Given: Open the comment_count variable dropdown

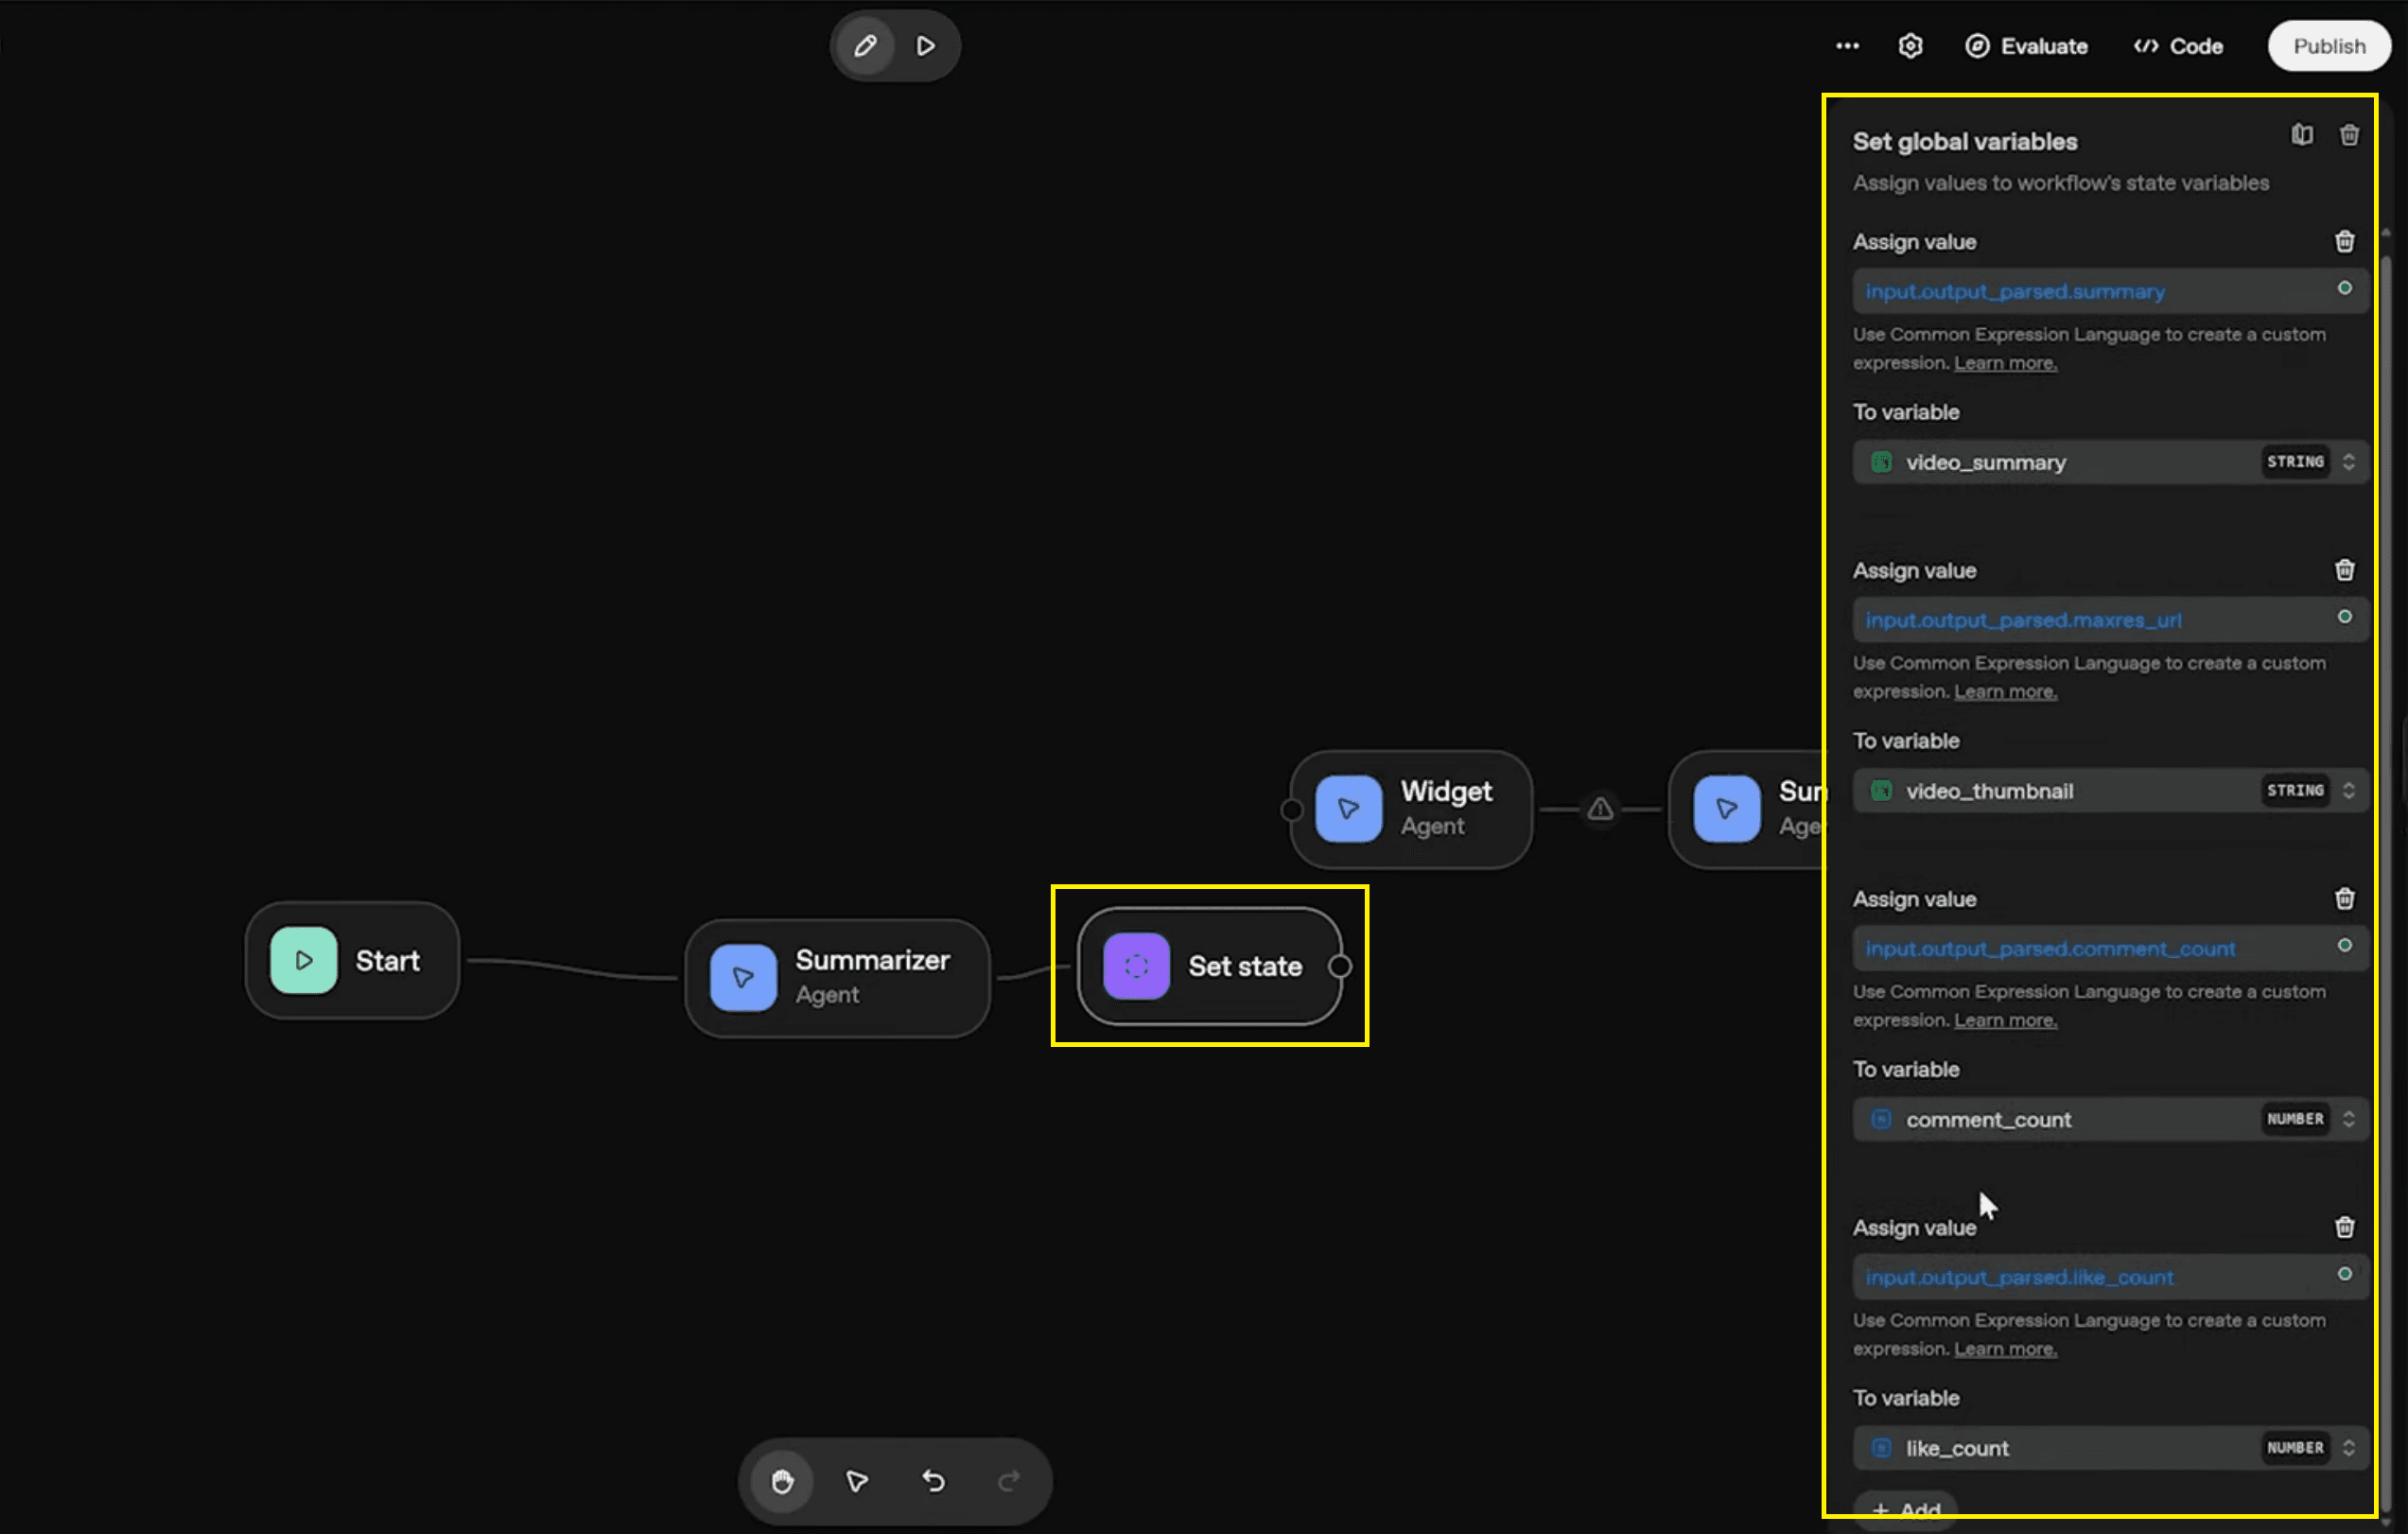Looking at the screenshot, I should pyautogui.click(x=2110, y=1119).
